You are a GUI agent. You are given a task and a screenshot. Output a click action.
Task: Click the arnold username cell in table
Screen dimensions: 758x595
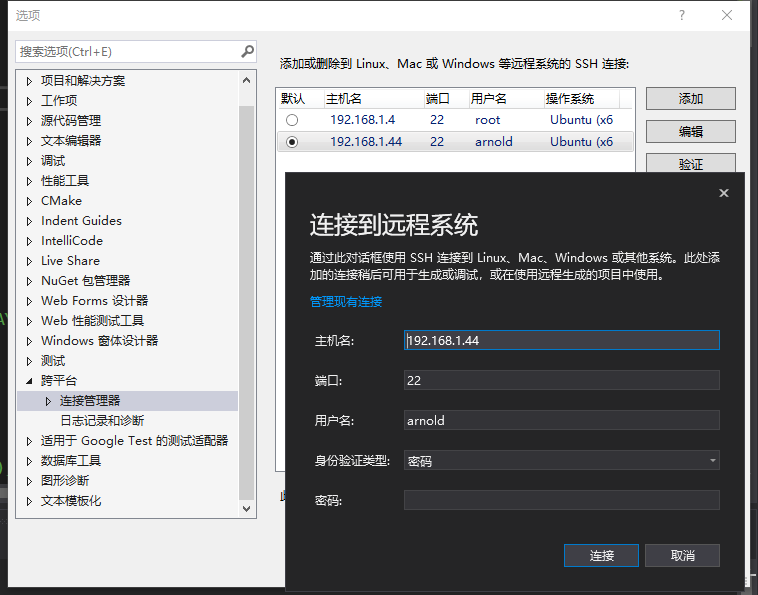(x=494, y=142)
